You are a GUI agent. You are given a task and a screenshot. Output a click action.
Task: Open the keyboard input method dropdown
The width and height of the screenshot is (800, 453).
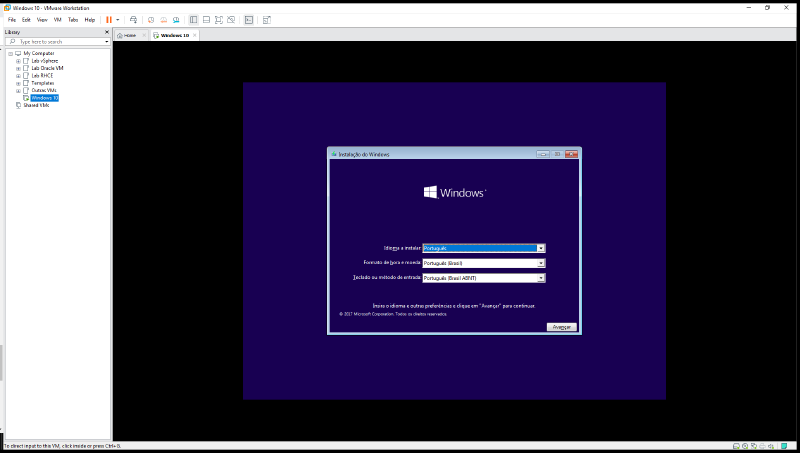(540, 277)
